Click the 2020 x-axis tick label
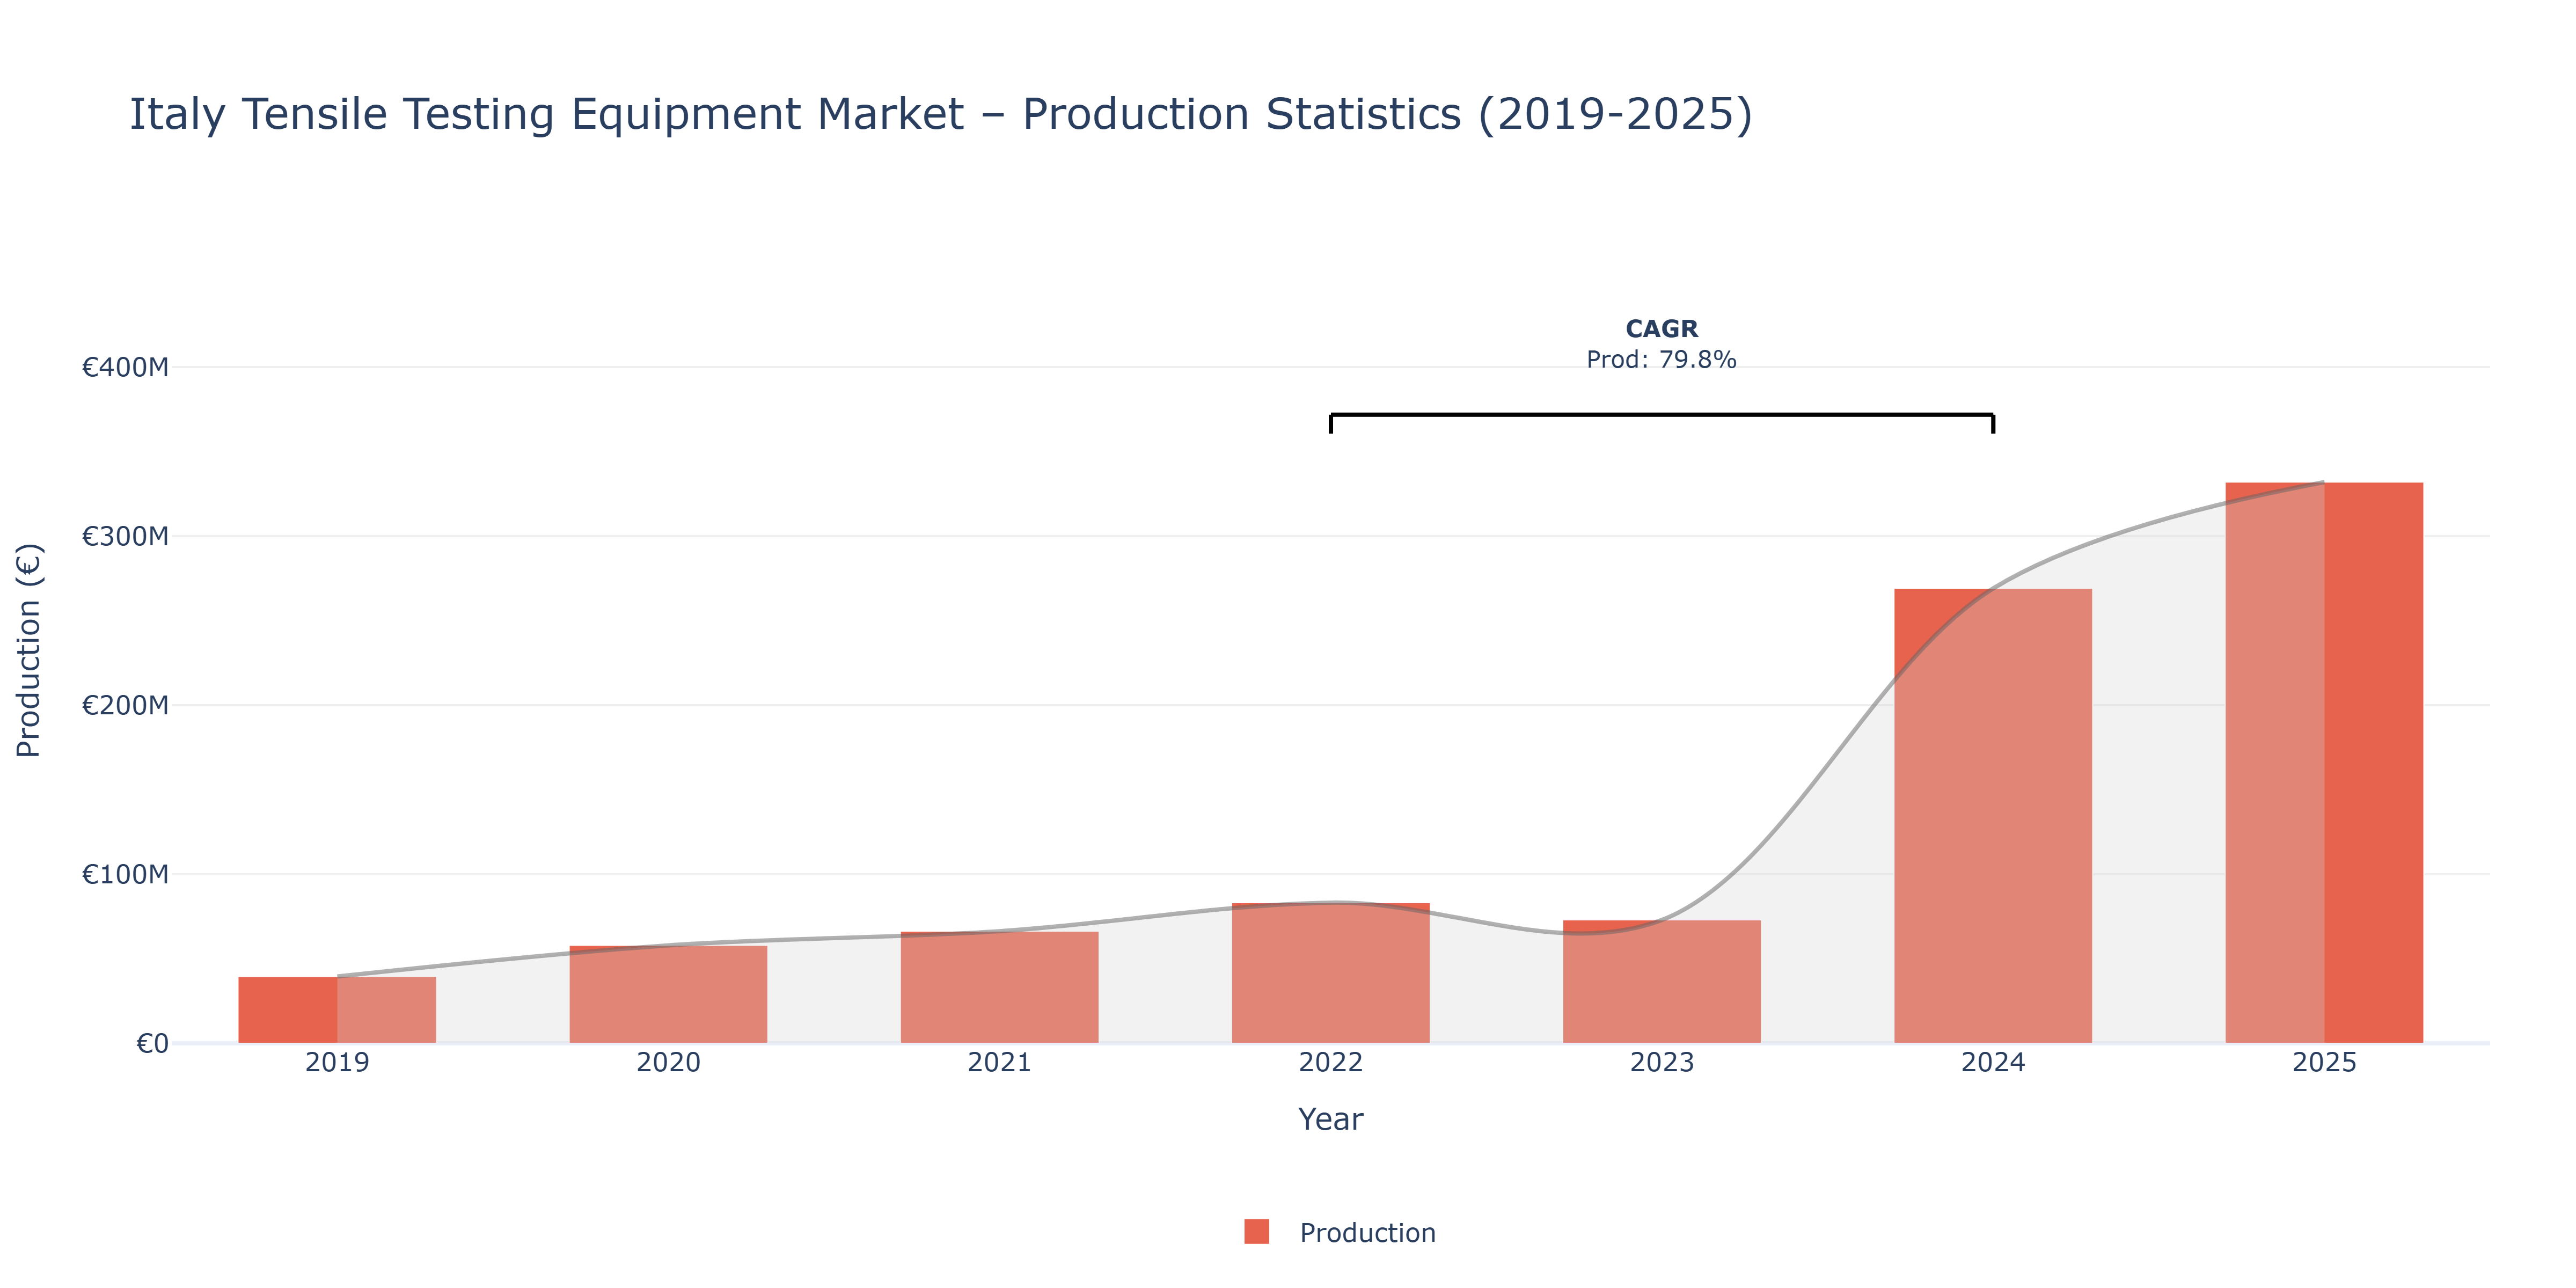Image resolution: width=2576 pixels, height=1288 pixels. [x=668, y=1062]
